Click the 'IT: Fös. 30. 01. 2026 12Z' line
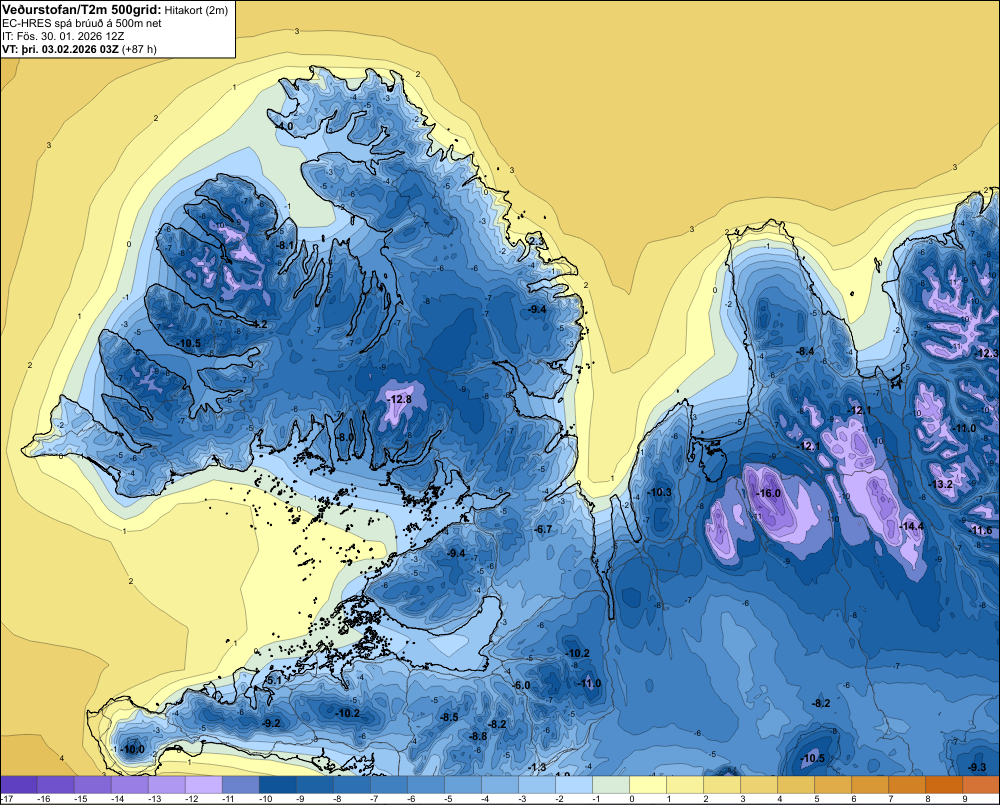 (x=63, y=36)
